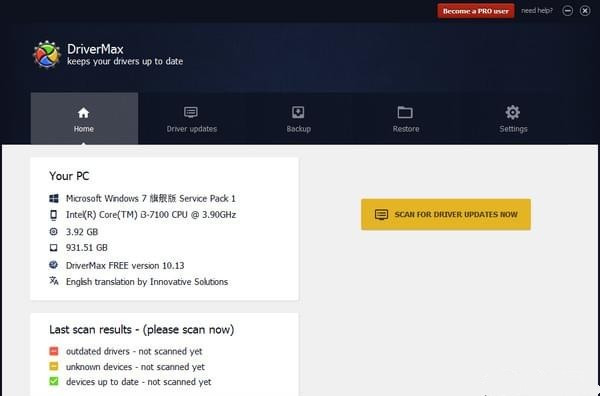Close the DriverMax window
Image resolution: width=600 pixels, height=396 pixels.
point(585,11)
